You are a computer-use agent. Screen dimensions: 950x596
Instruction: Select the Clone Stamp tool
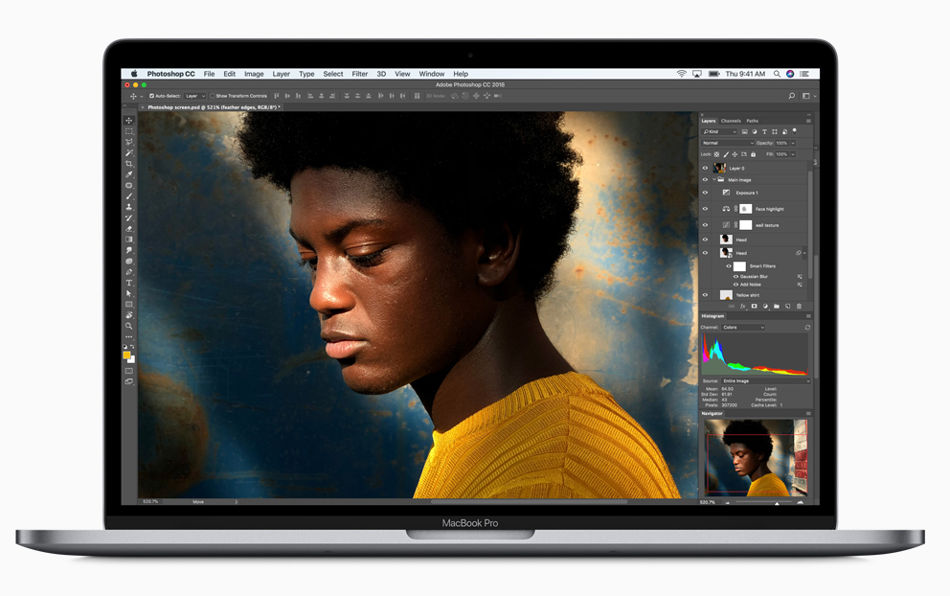pos(128,207)
